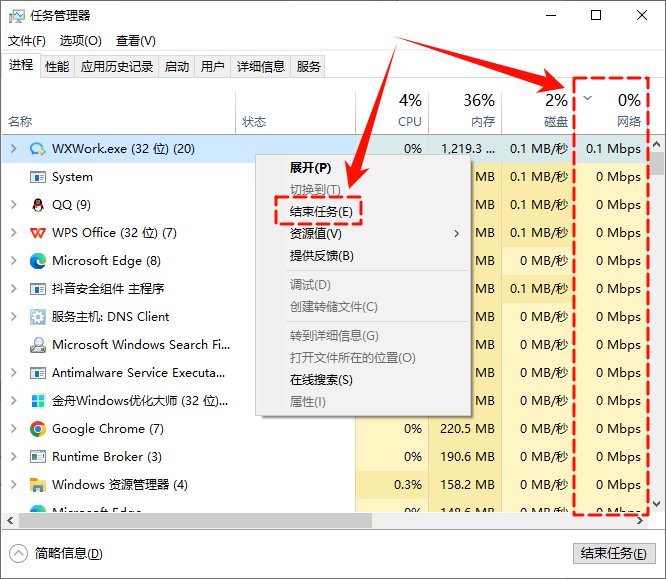Click the vertical scrollbar down arrow
666x579 pixels.
point(657,504)
